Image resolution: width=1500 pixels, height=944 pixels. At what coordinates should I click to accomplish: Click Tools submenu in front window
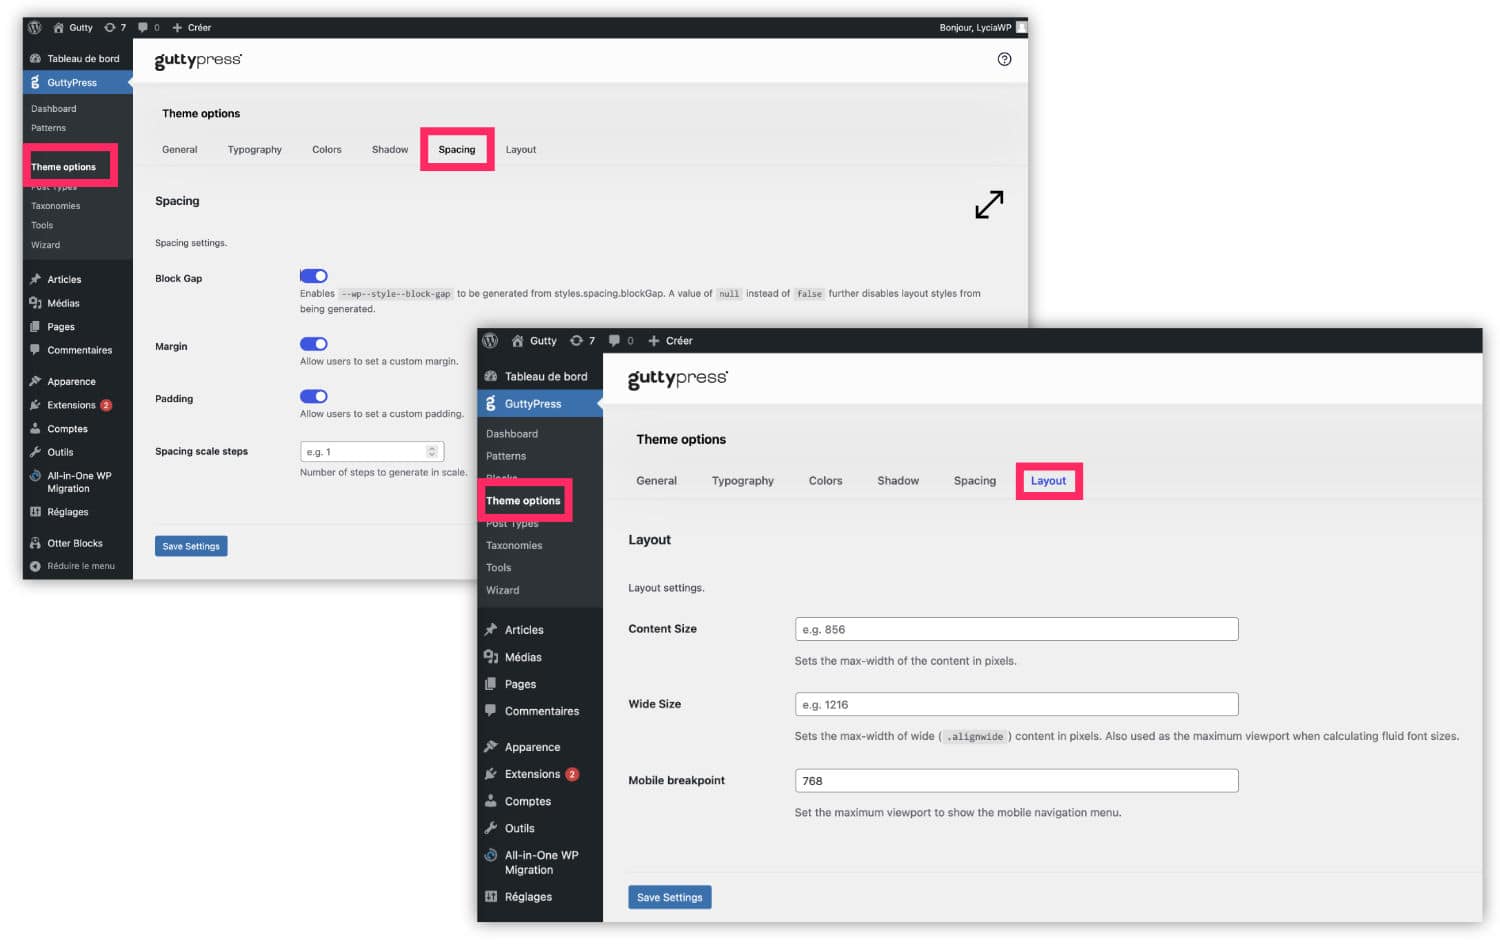pos(499,568)
